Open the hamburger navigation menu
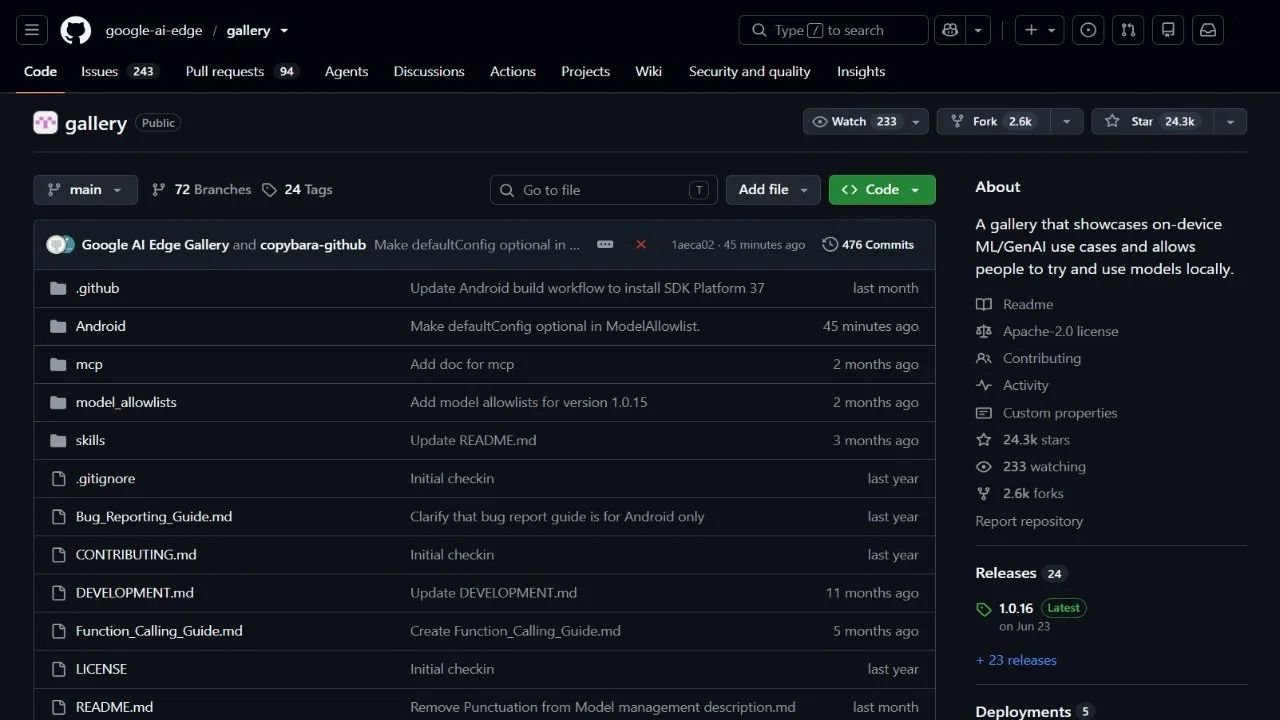Viewport: 1280px width, 720px height. pyautogui.click(x=32, y=30)
